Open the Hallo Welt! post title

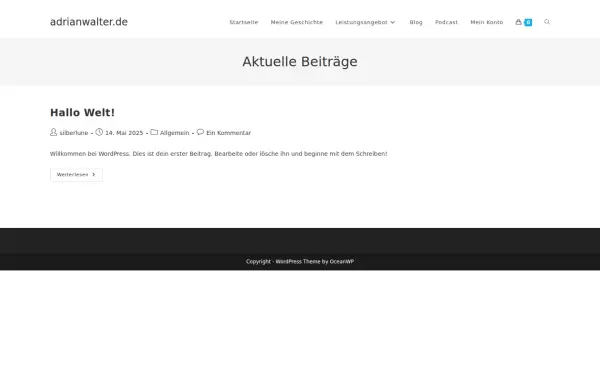coord(82,112)
